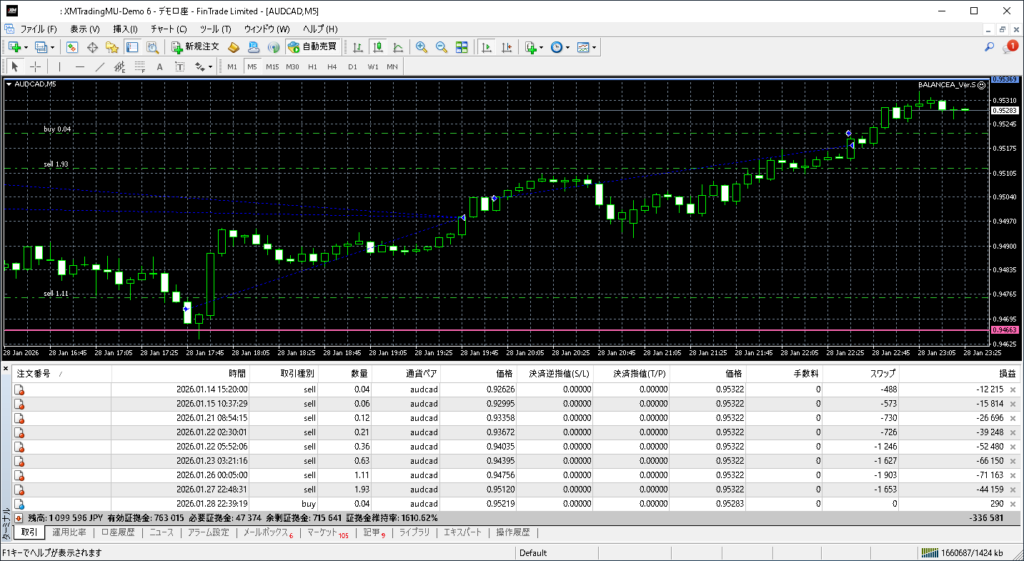
Task: Click the pink 0.94663 price level label
Action: tap(1004, 329)
